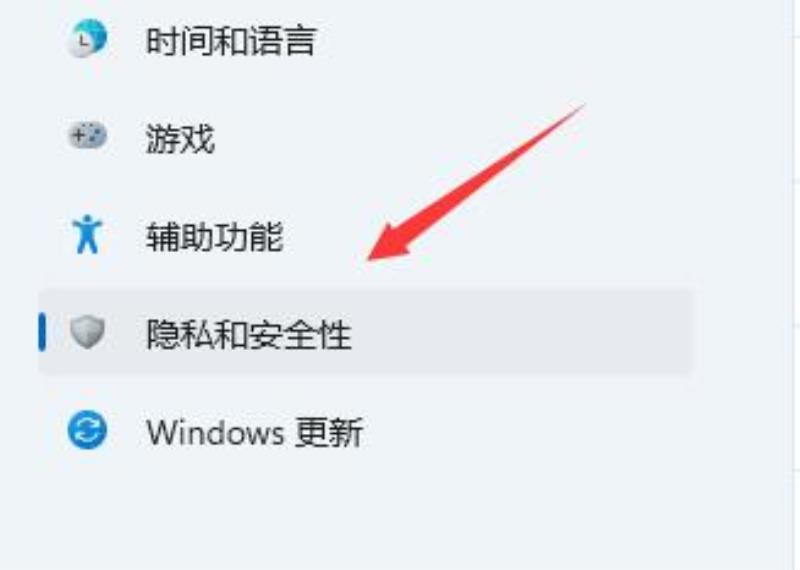Select the accessibility person figure icon
Screen dimensions: 800x570
(87, 234)
